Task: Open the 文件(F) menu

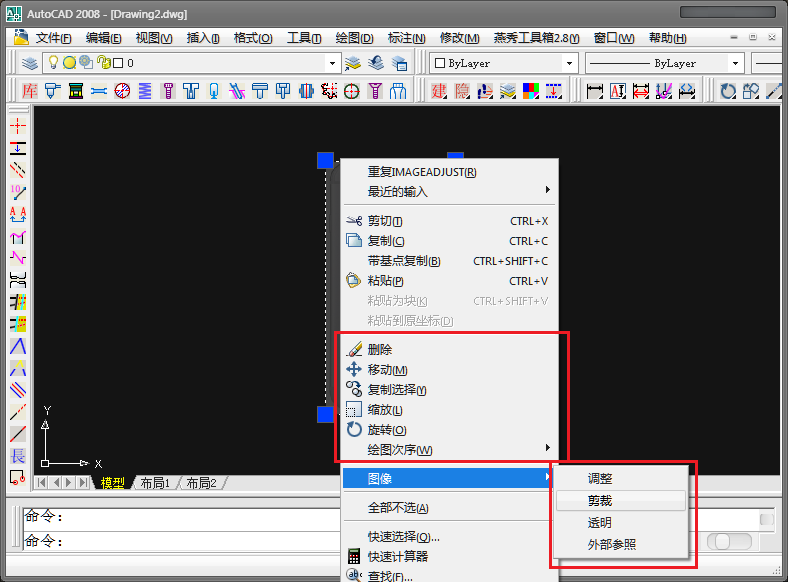Action: [53, 38]
